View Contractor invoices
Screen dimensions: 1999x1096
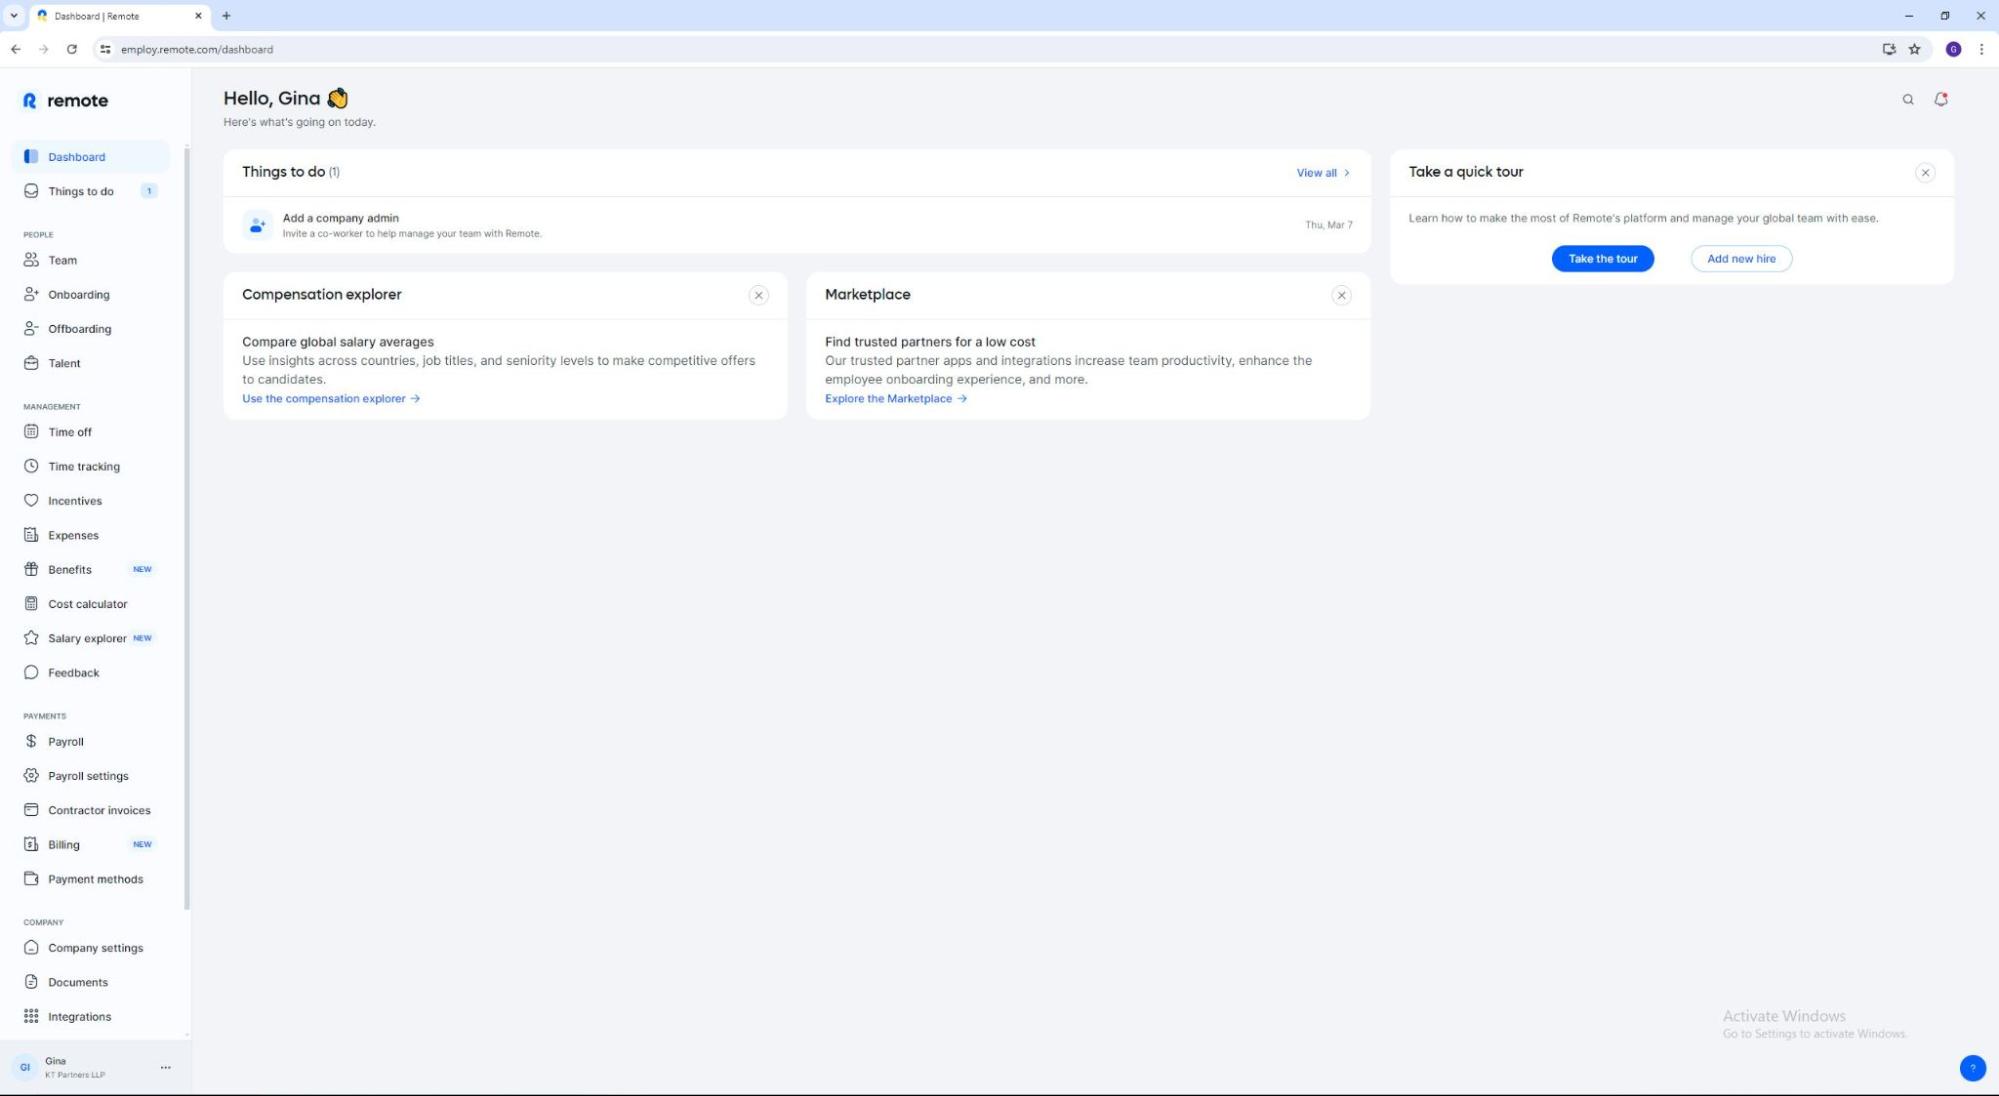click(99, 809)
